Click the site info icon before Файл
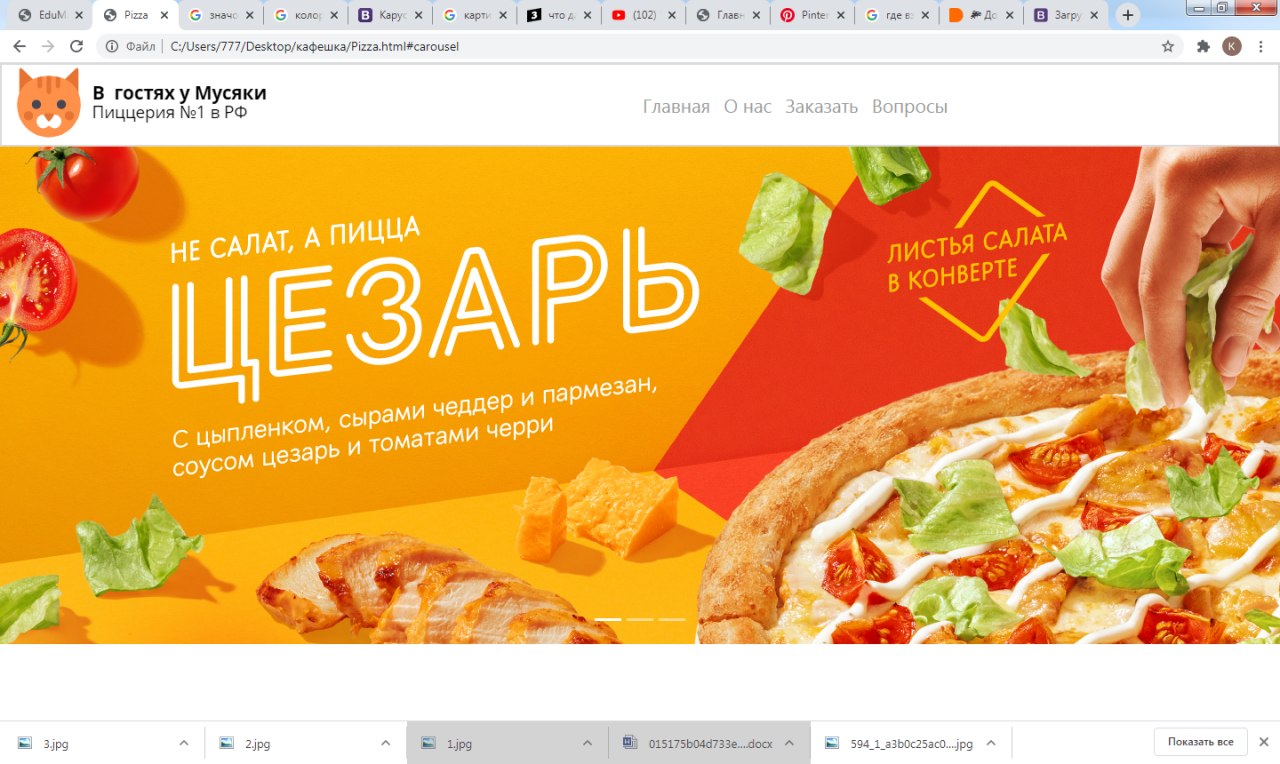This screenshot has height=764, width=1280. [x=112, y=46]
